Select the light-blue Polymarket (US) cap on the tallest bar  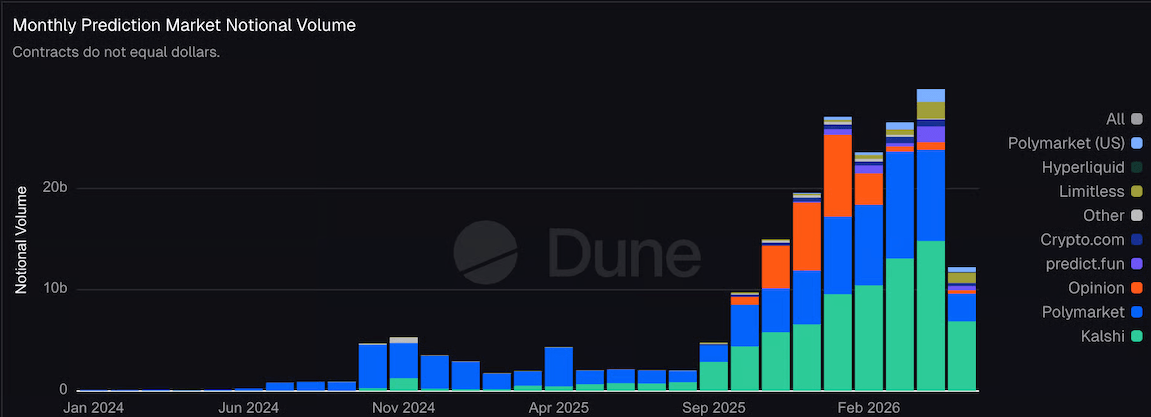(x=931, y=95)
